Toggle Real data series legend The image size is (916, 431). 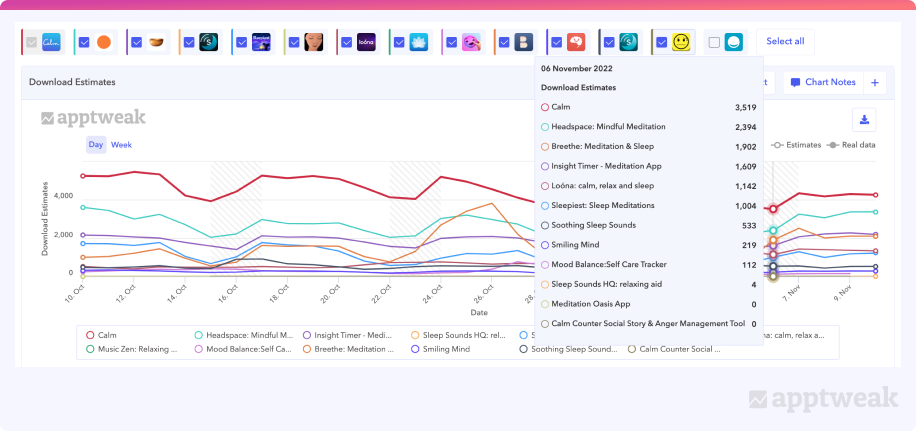(x=851, y=145)
